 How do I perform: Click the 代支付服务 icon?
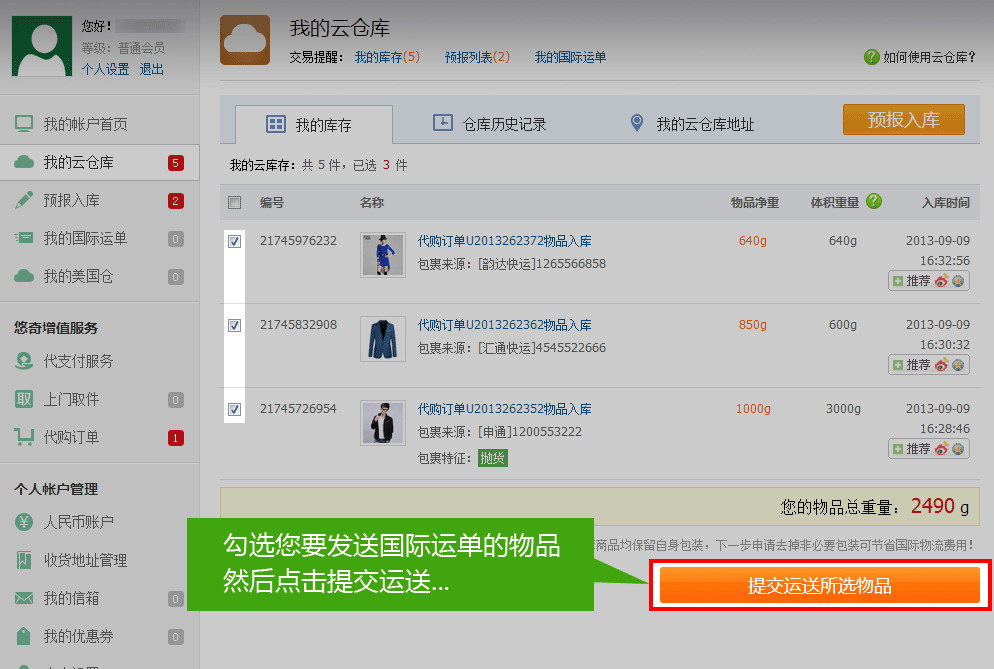(24, 361)
